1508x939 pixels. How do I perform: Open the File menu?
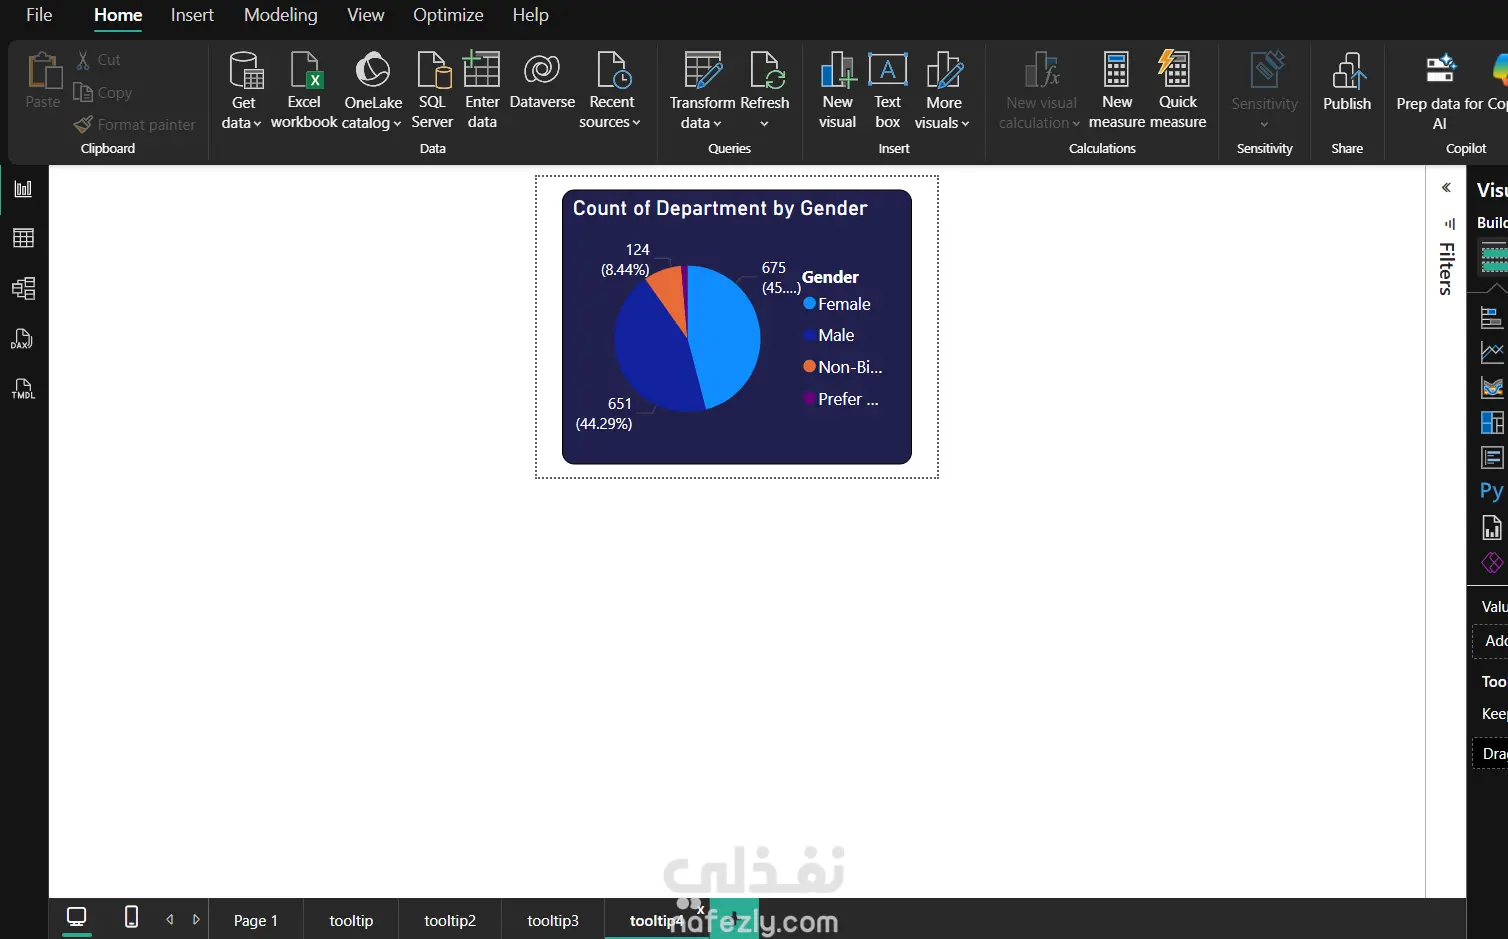coord(39,15)
